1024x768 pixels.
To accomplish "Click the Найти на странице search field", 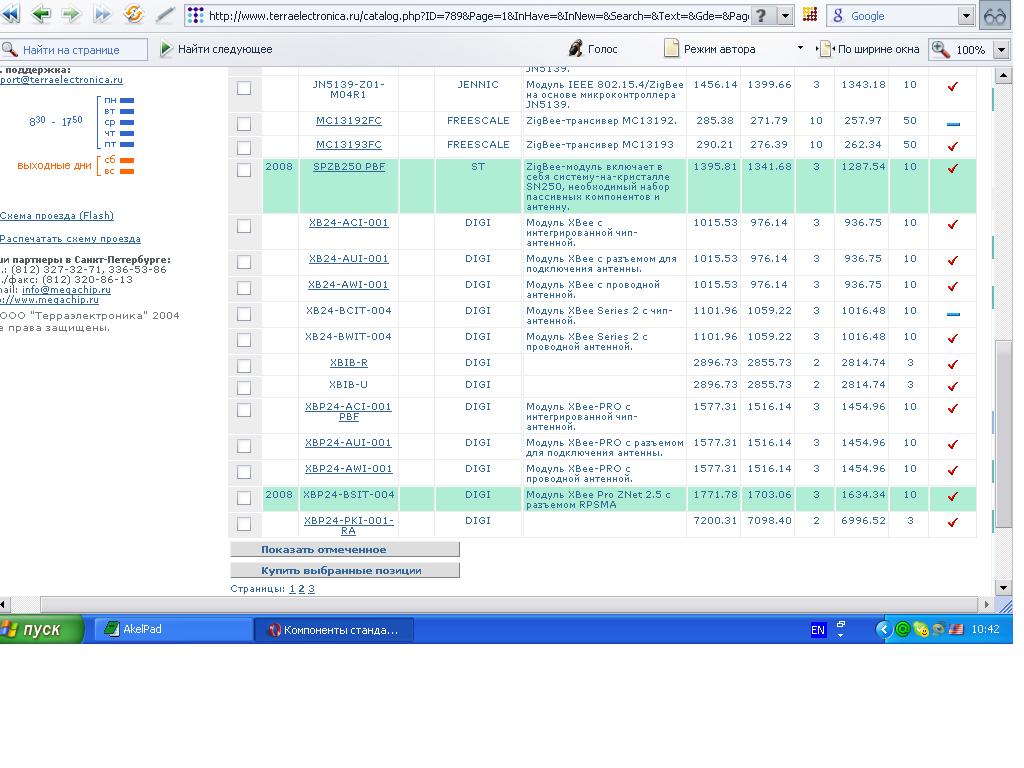I will tap(75, 49).
